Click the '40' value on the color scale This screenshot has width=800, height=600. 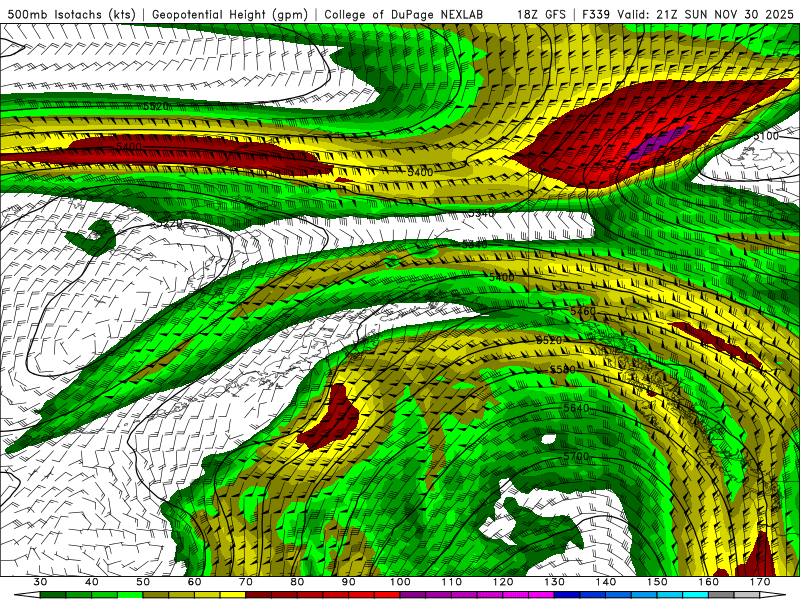pos(92,582)
